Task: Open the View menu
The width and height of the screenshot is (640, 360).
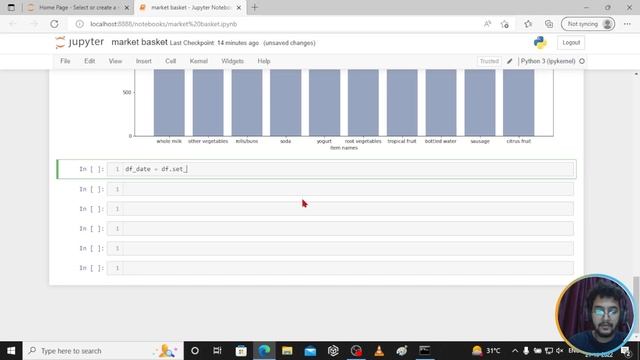Action: pos(116,61)
